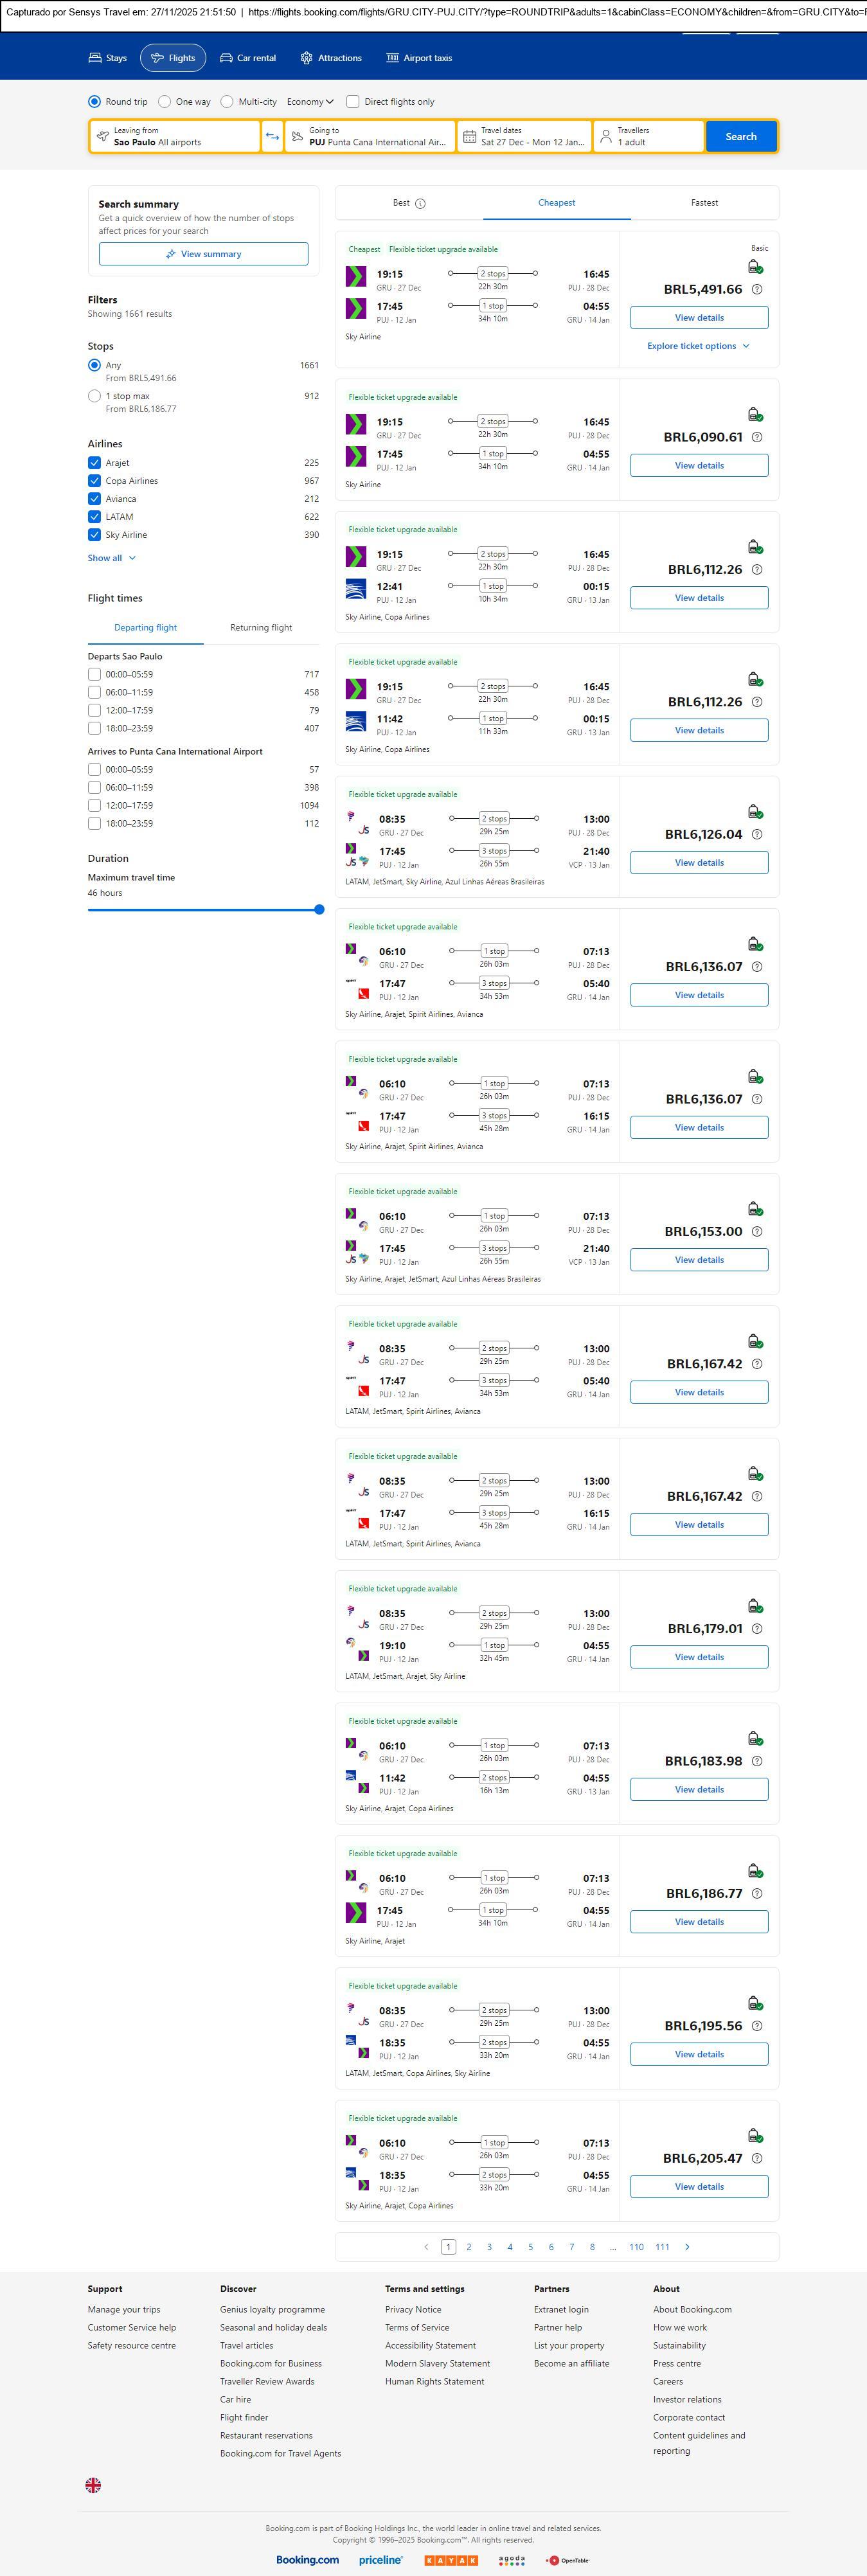Expand the Show all airlines list
867x2576 pixels.
111,558
